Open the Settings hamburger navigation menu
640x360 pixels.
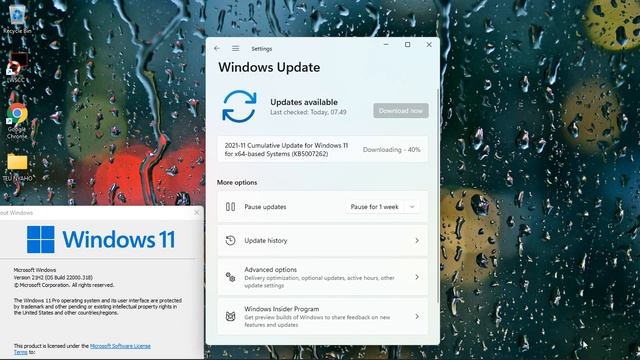pyautogui.click(x=236, y=48)
